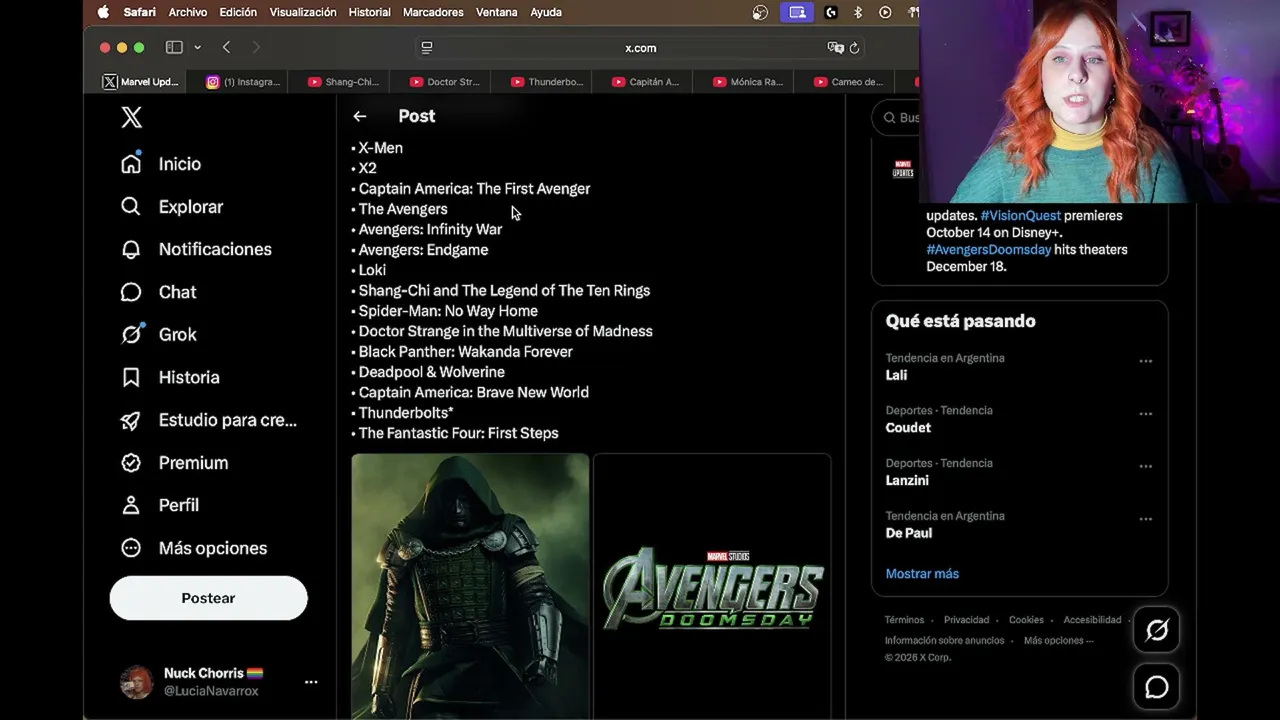
Task: Open the Apple menu
Action: (x=103, y=12)
